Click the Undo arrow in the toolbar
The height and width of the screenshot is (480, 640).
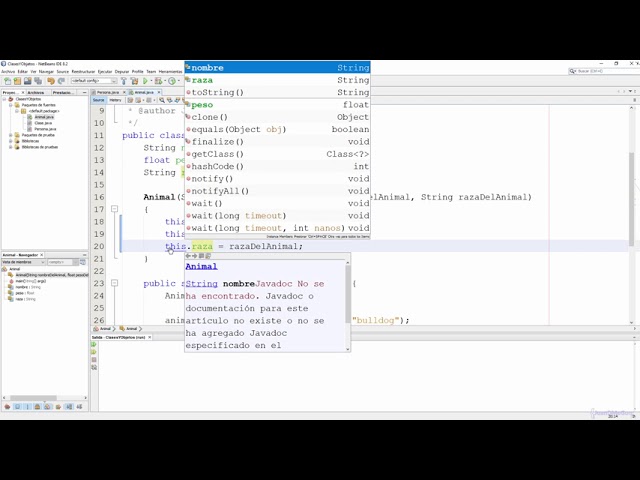(51, 81)
